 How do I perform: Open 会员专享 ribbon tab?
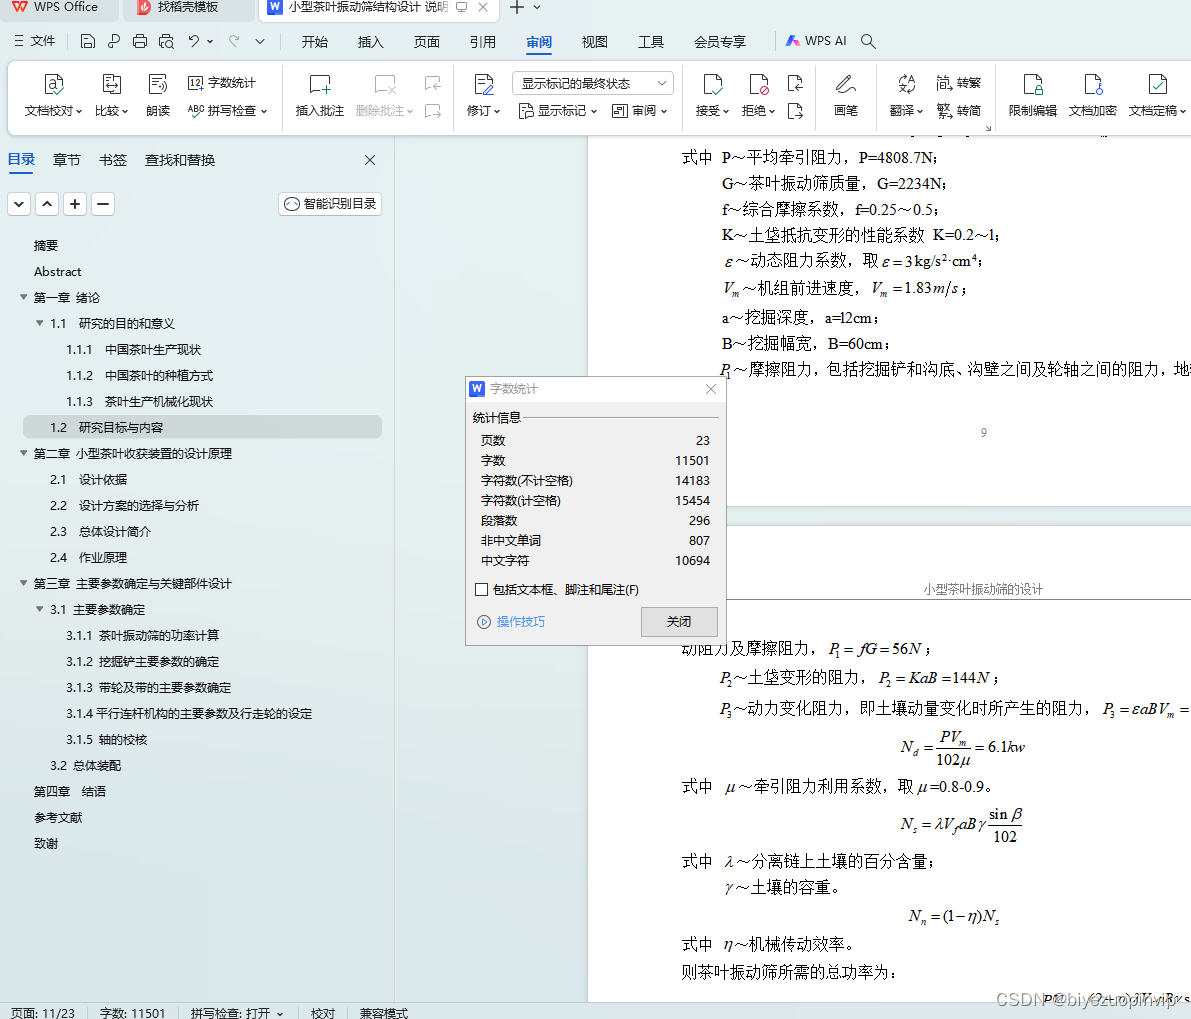tap(720, 42)
